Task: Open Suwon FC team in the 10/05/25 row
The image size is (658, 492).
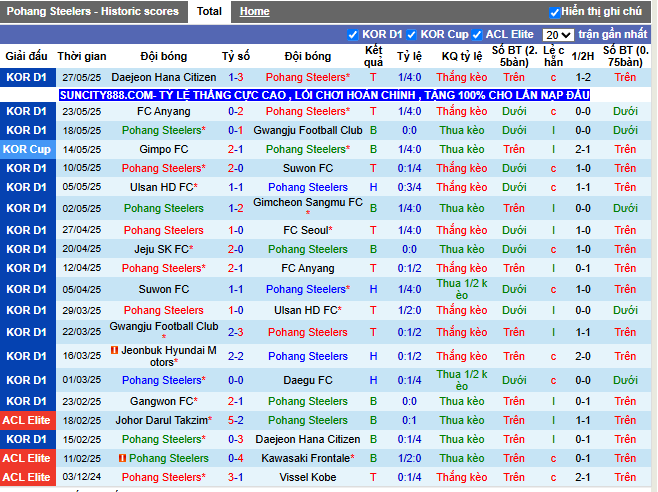Action: tap(308, 168)
